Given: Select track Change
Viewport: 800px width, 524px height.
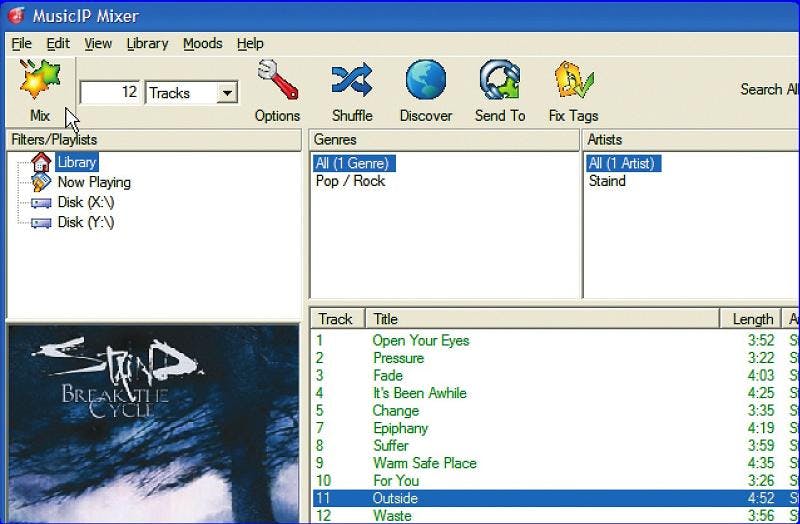Looking at the screenshot, I should 556,410.
